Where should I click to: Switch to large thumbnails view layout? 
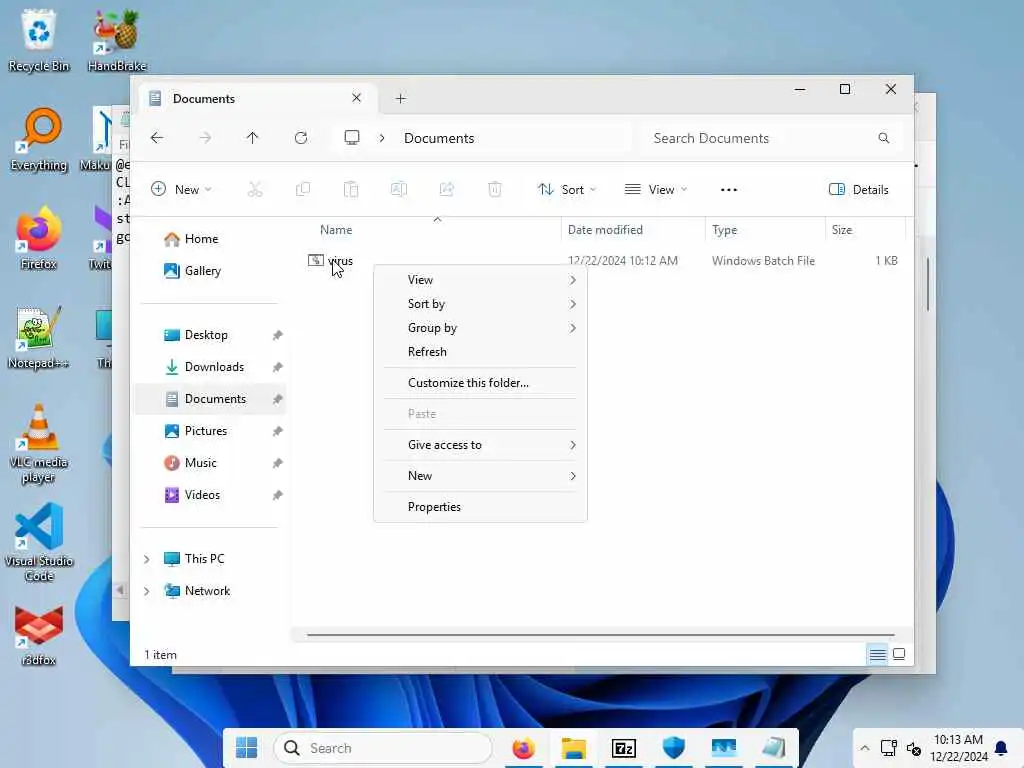click(x=899, y=654)
